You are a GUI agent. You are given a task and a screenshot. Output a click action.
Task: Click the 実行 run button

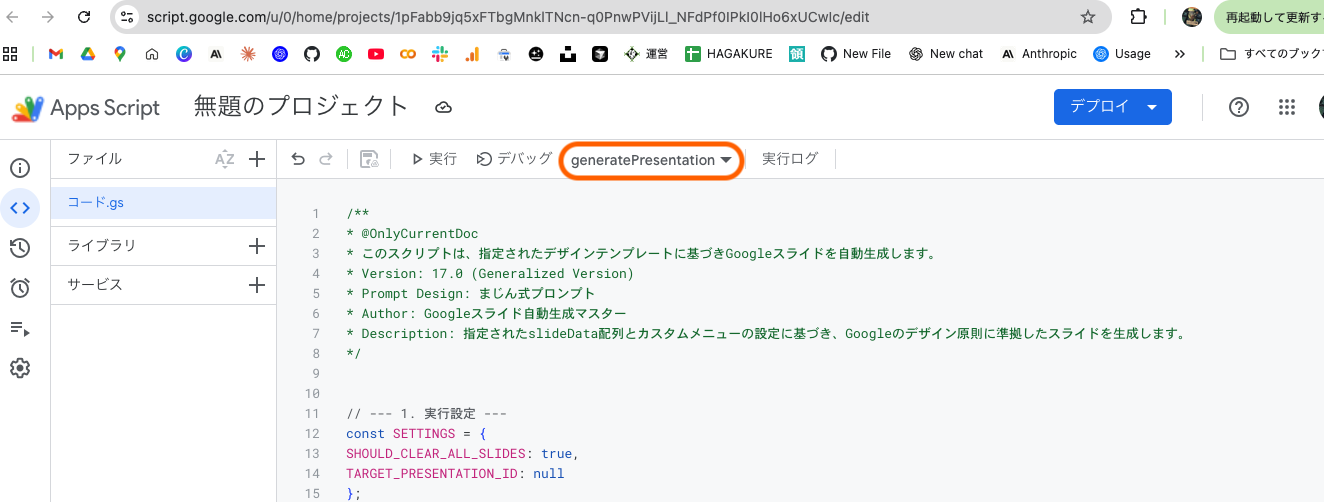click(x=434, y=159)
